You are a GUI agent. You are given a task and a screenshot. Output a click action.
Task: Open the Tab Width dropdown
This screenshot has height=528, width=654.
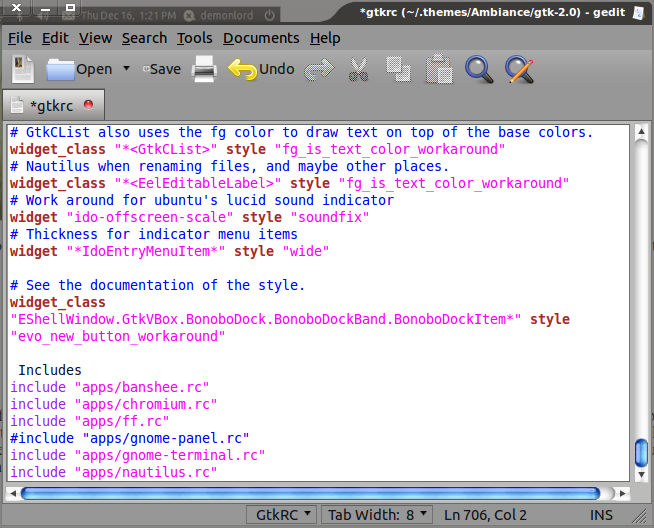pos(378,515)
